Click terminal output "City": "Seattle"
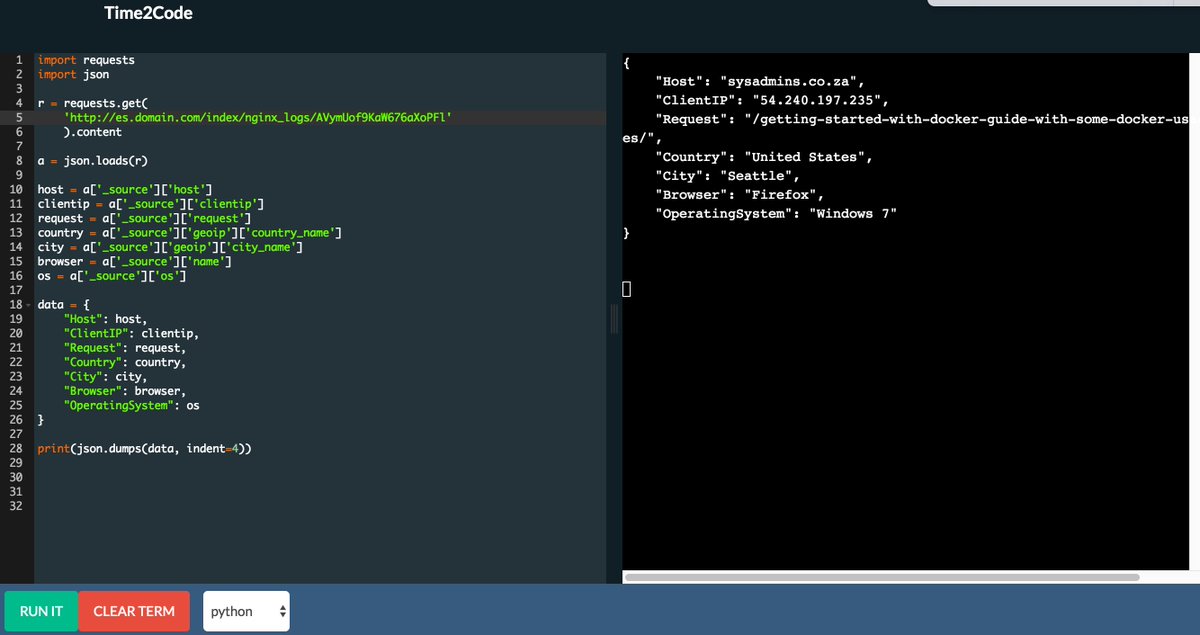This screenshot has width=1200, height=635. pos(727,176)
